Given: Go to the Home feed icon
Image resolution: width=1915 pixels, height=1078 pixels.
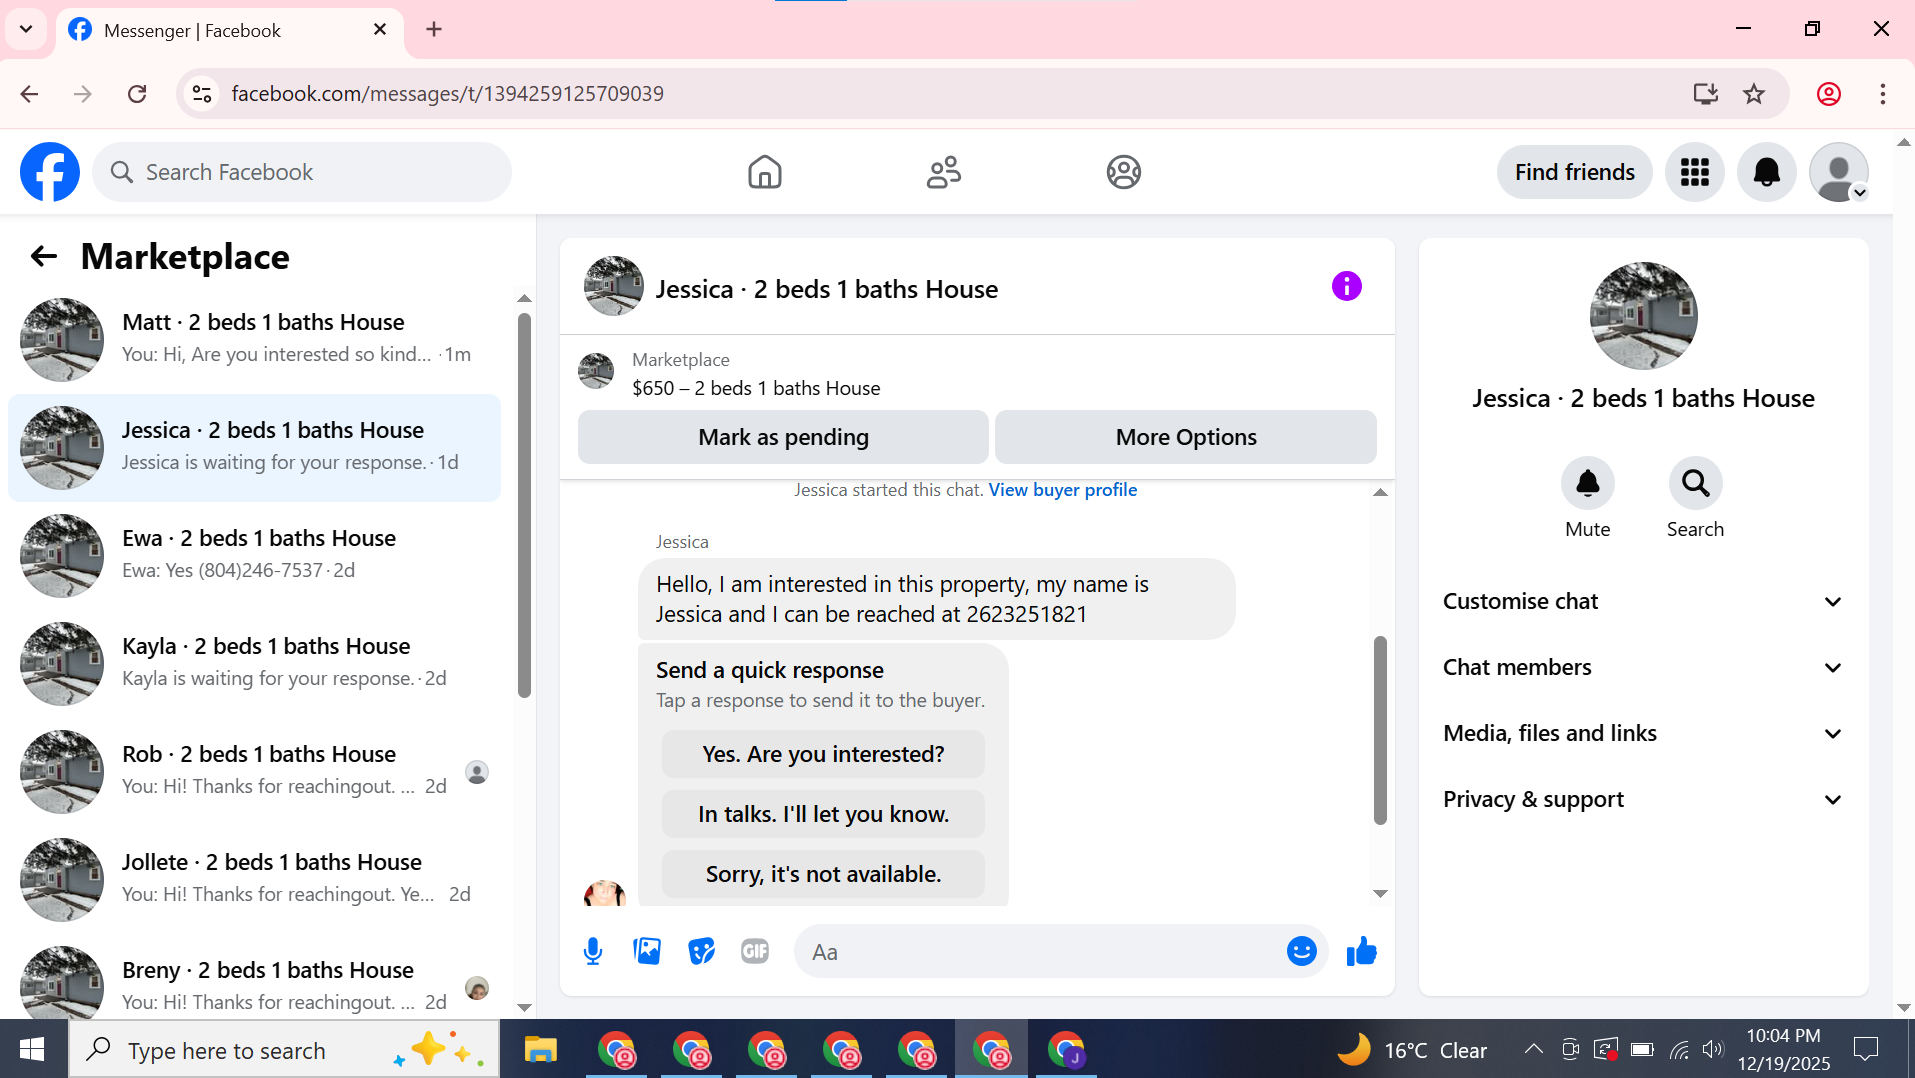Looking at the screenshot, I should coord(765,172).
